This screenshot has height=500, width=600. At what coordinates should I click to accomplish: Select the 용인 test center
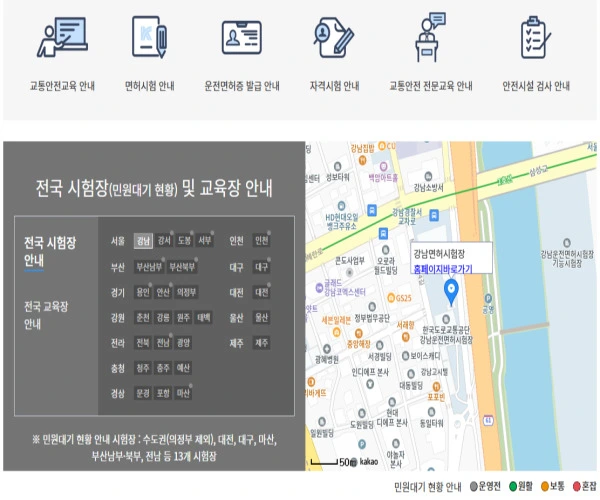tap(143, 292)
